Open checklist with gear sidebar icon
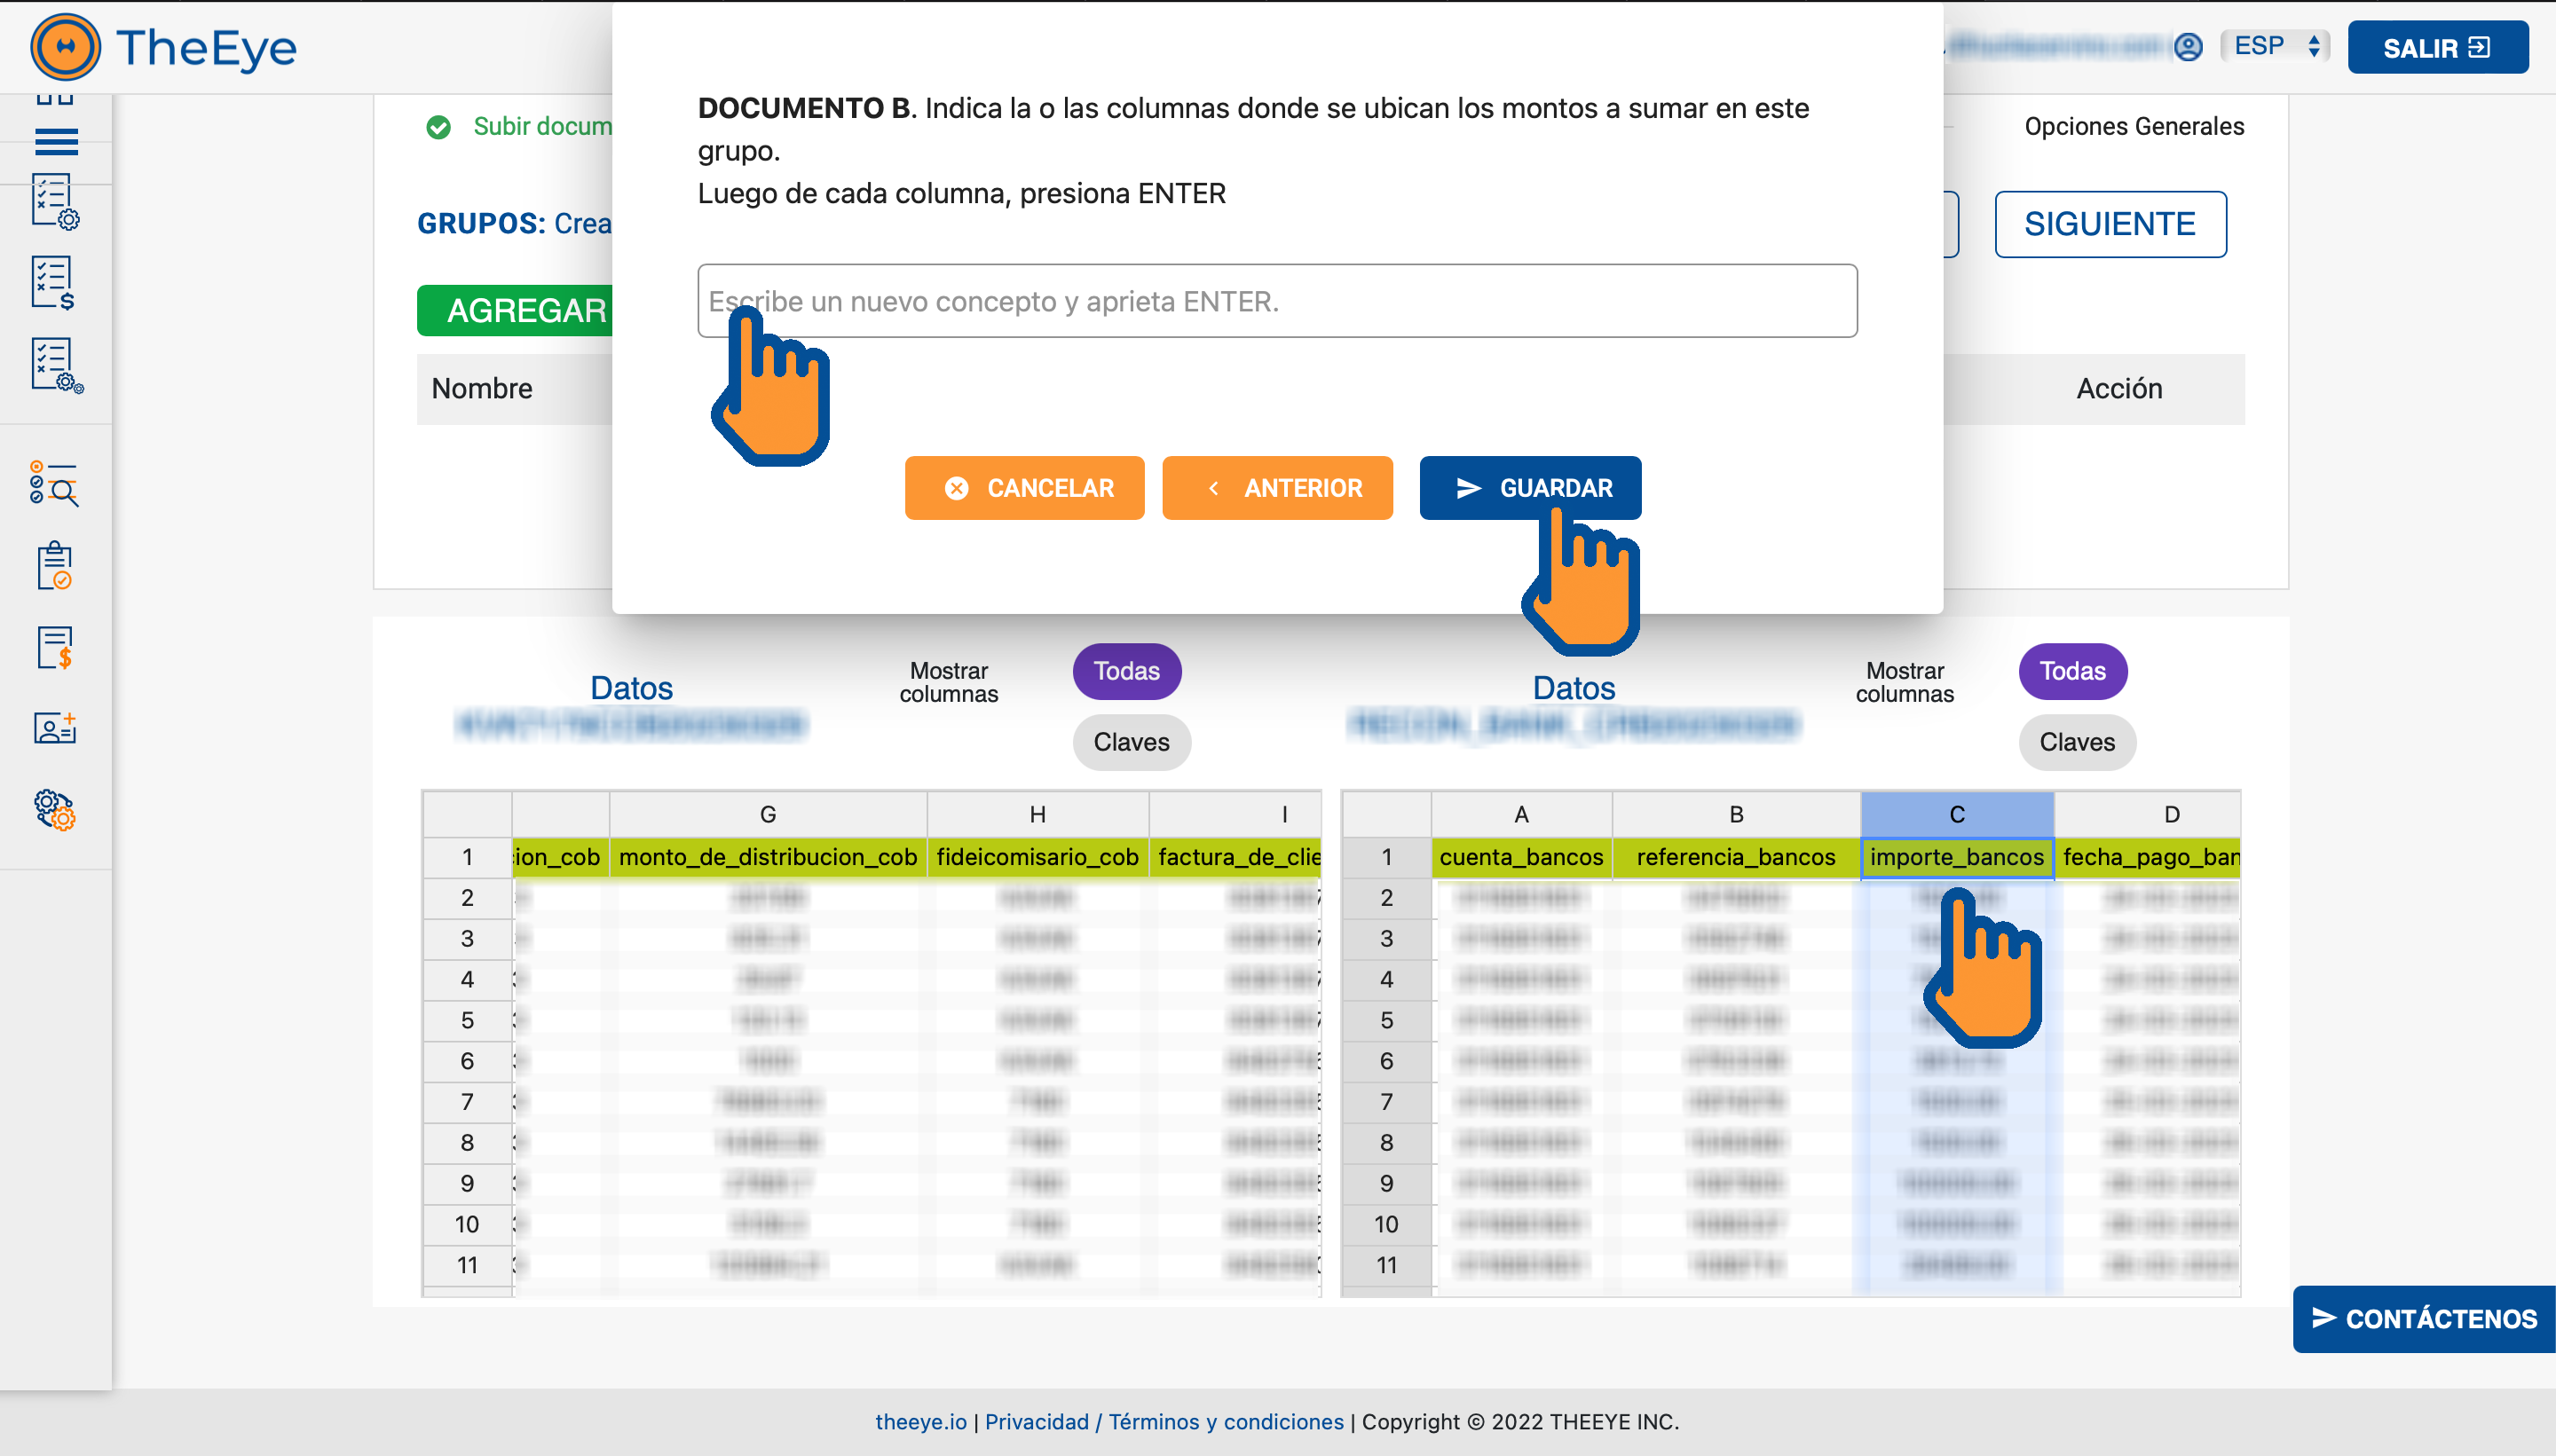2556x1456 pixels. coord(55,202)
